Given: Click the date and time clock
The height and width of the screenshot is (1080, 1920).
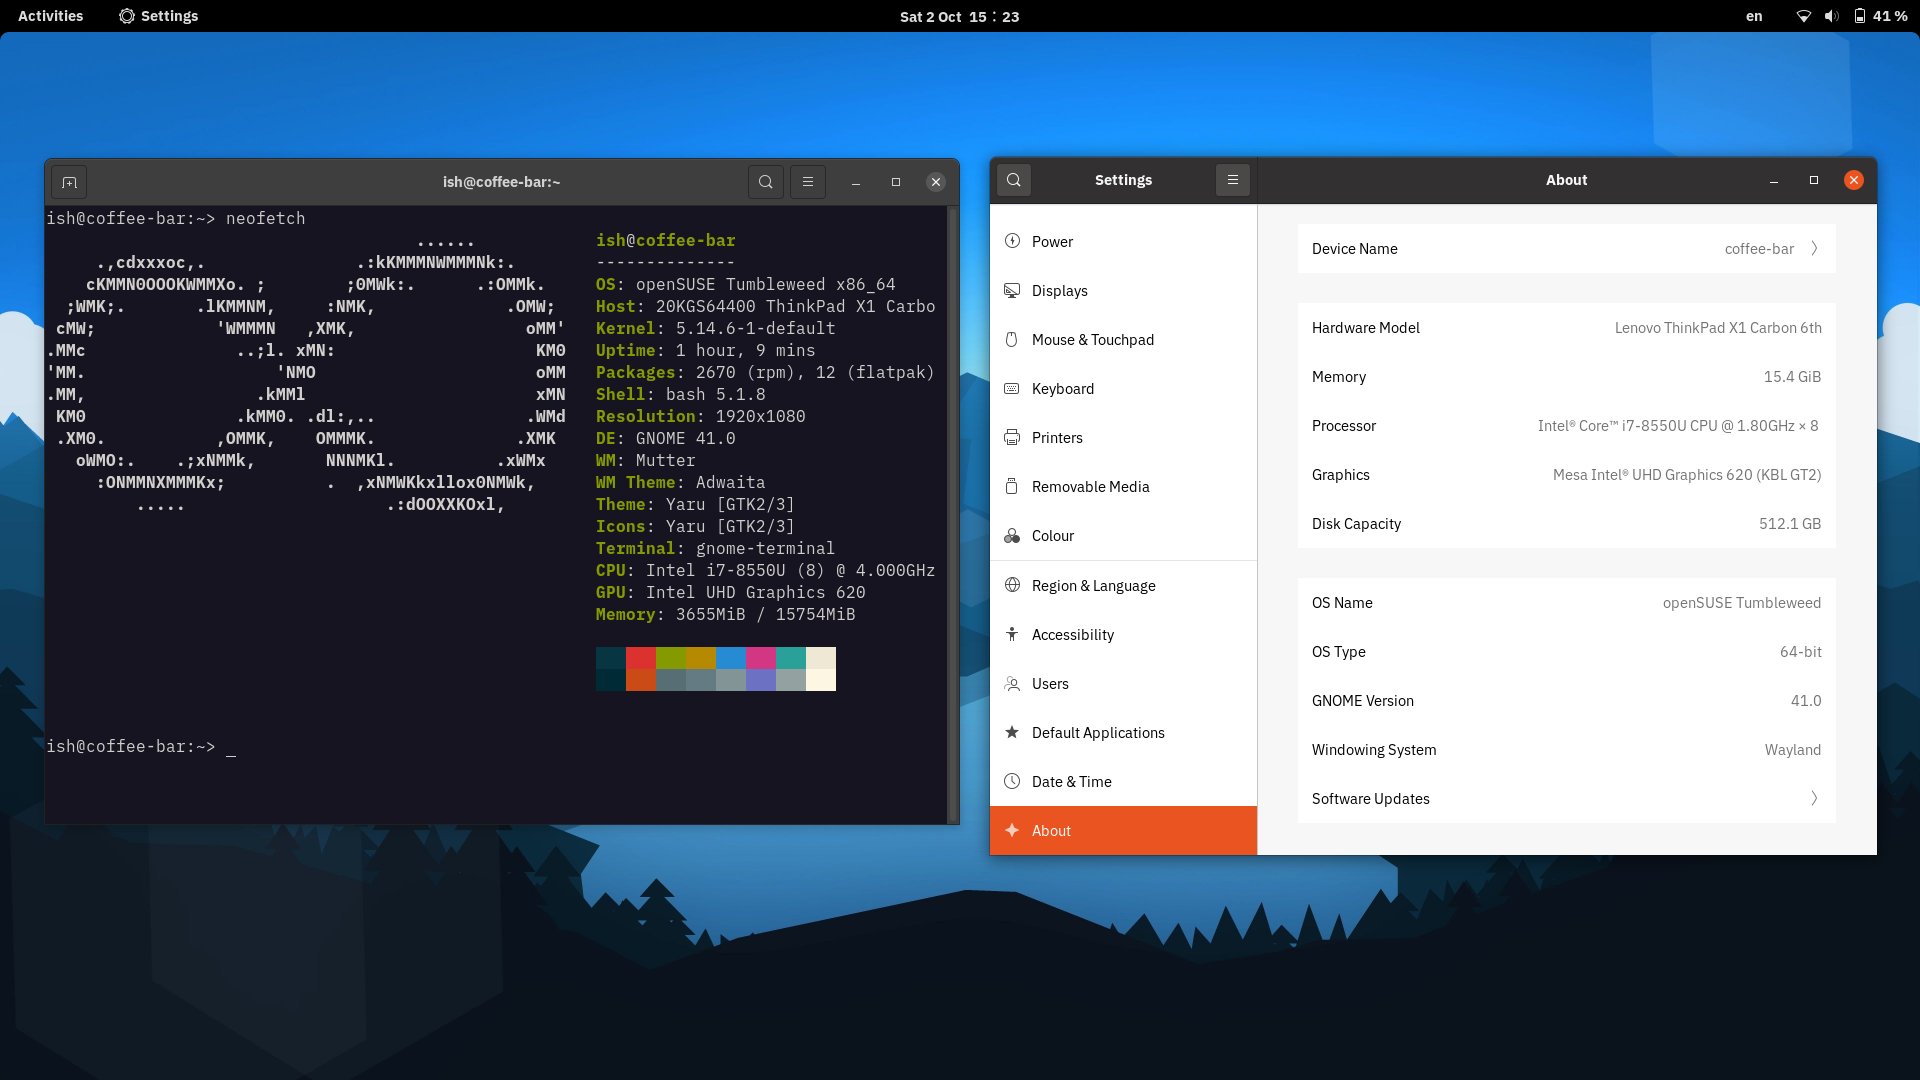Looking at the screenshot, I should point(959,16).
